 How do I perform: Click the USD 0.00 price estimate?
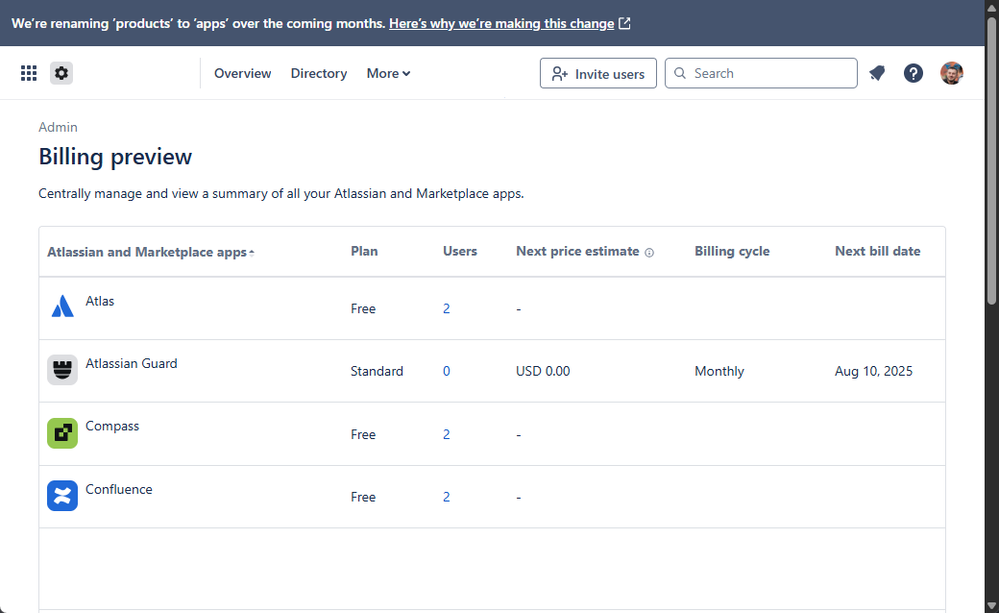coord(543,371)
